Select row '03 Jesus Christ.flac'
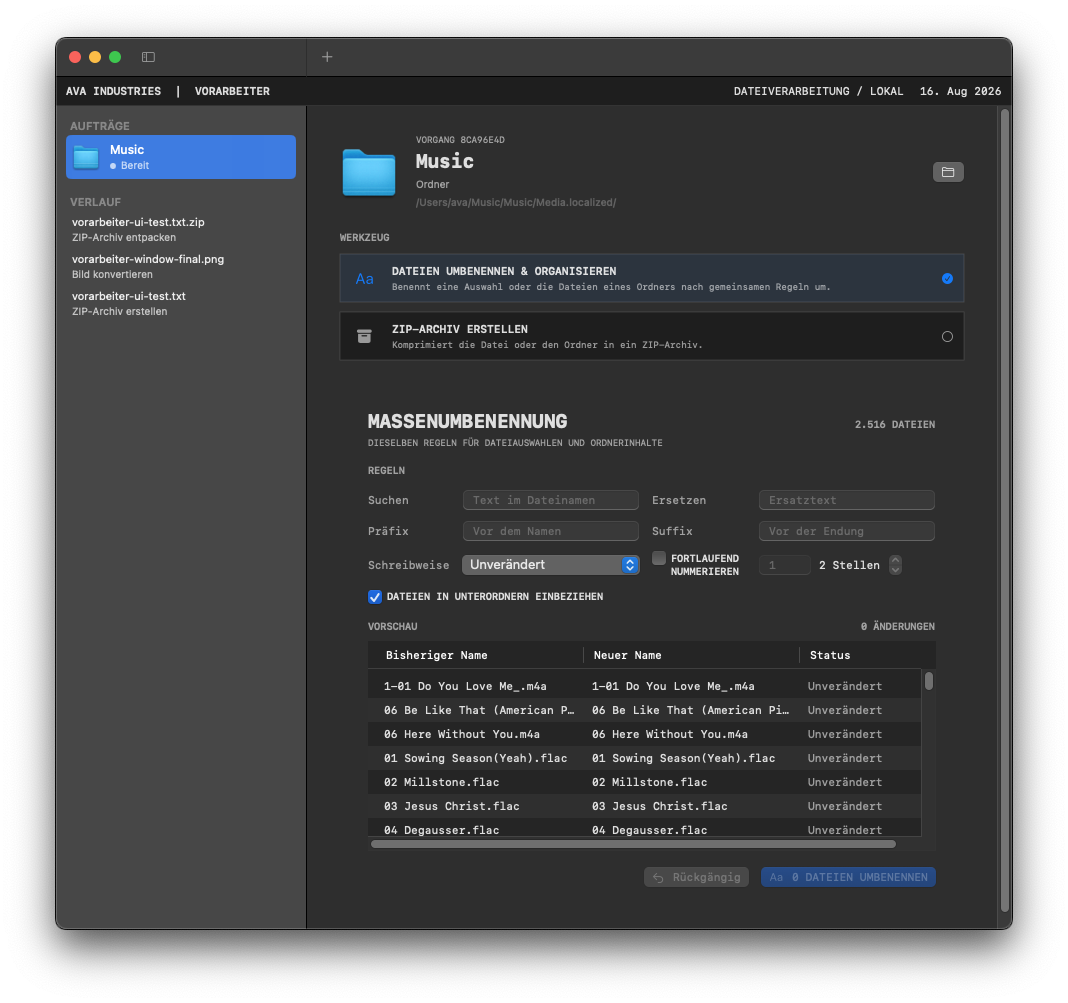The image size is (1068, 1003). 644,806
